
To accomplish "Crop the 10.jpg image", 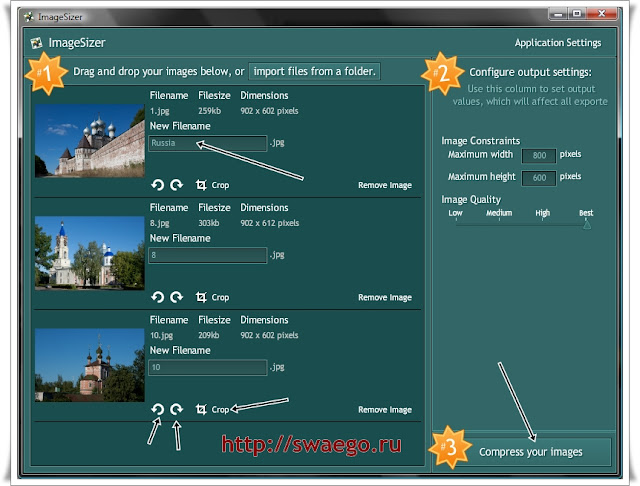I will (212, 409).
